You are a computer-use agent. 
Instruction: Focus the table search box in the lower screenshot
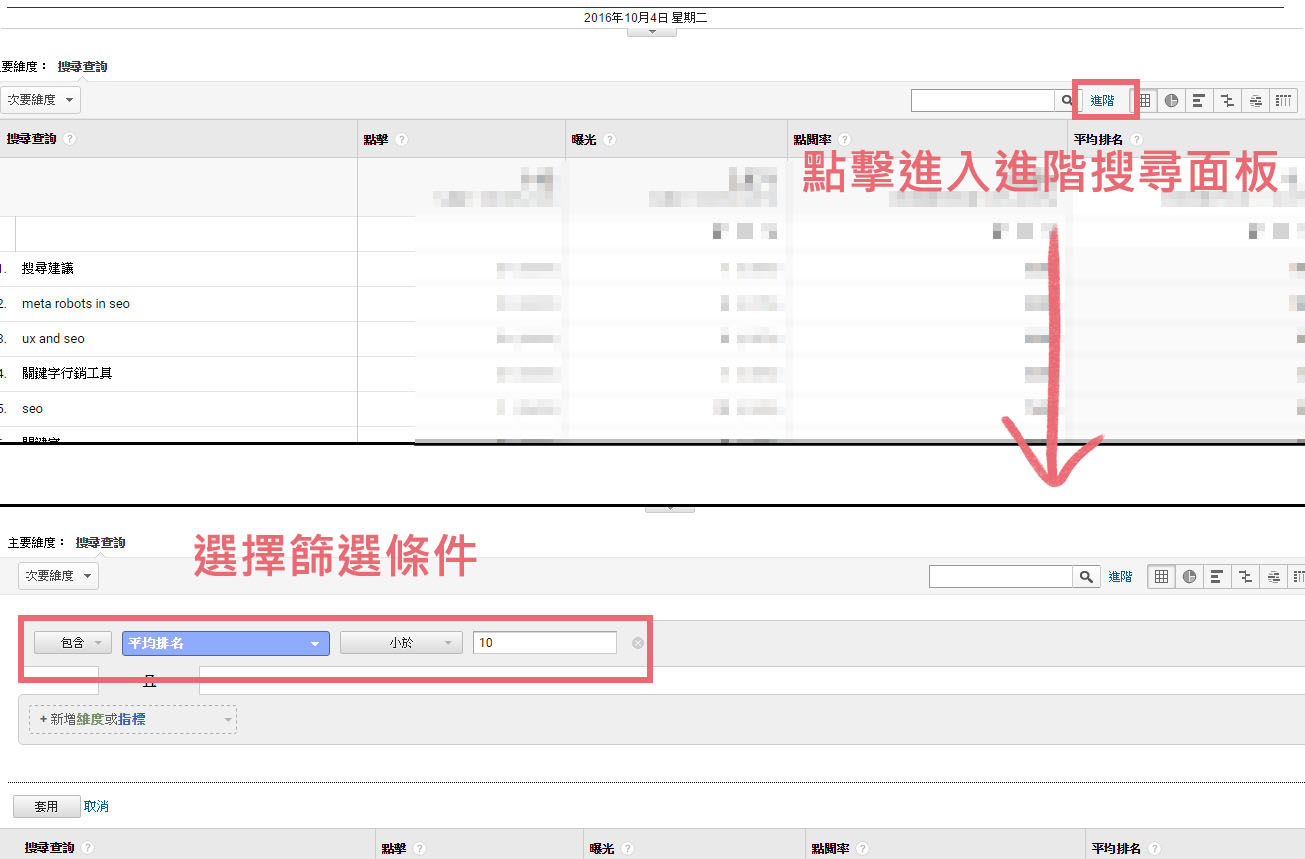coord(1001,576)
